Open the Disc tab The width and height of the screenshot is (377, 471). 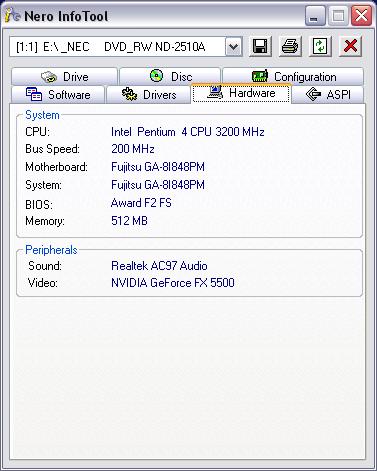point(170,77)
